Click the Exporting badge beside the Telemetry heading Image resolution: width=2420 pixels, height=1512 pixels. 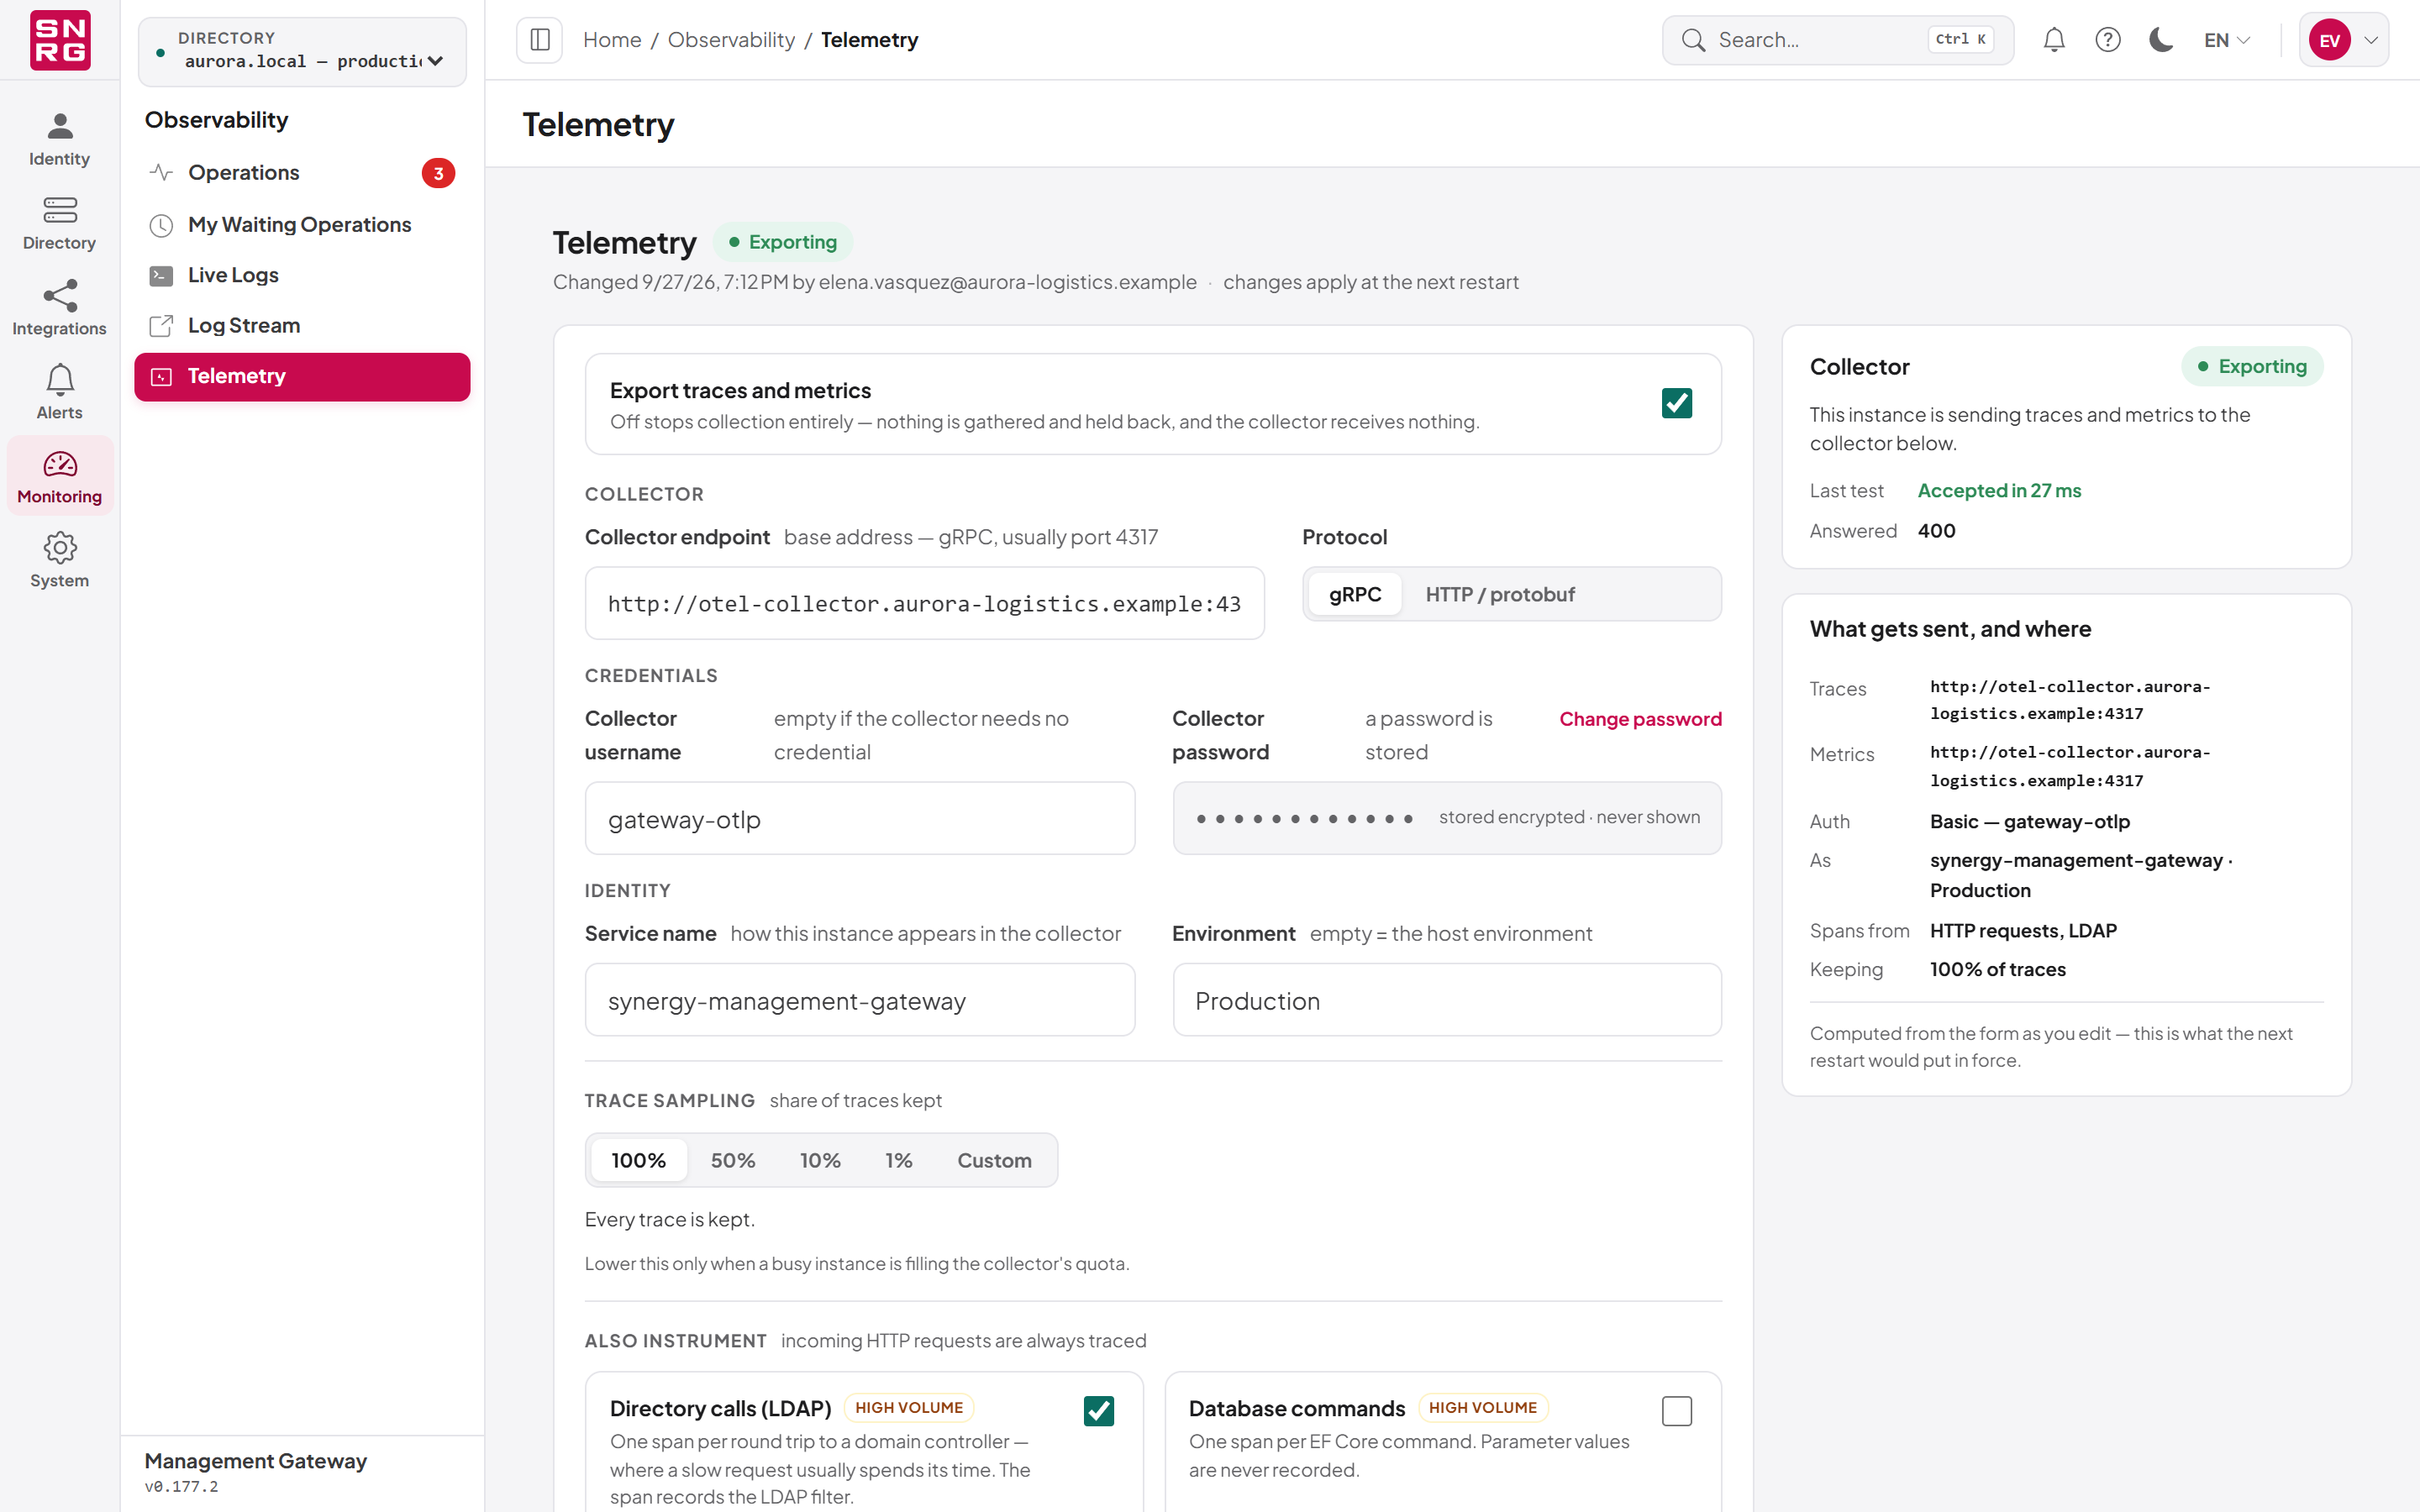[783, 242]
